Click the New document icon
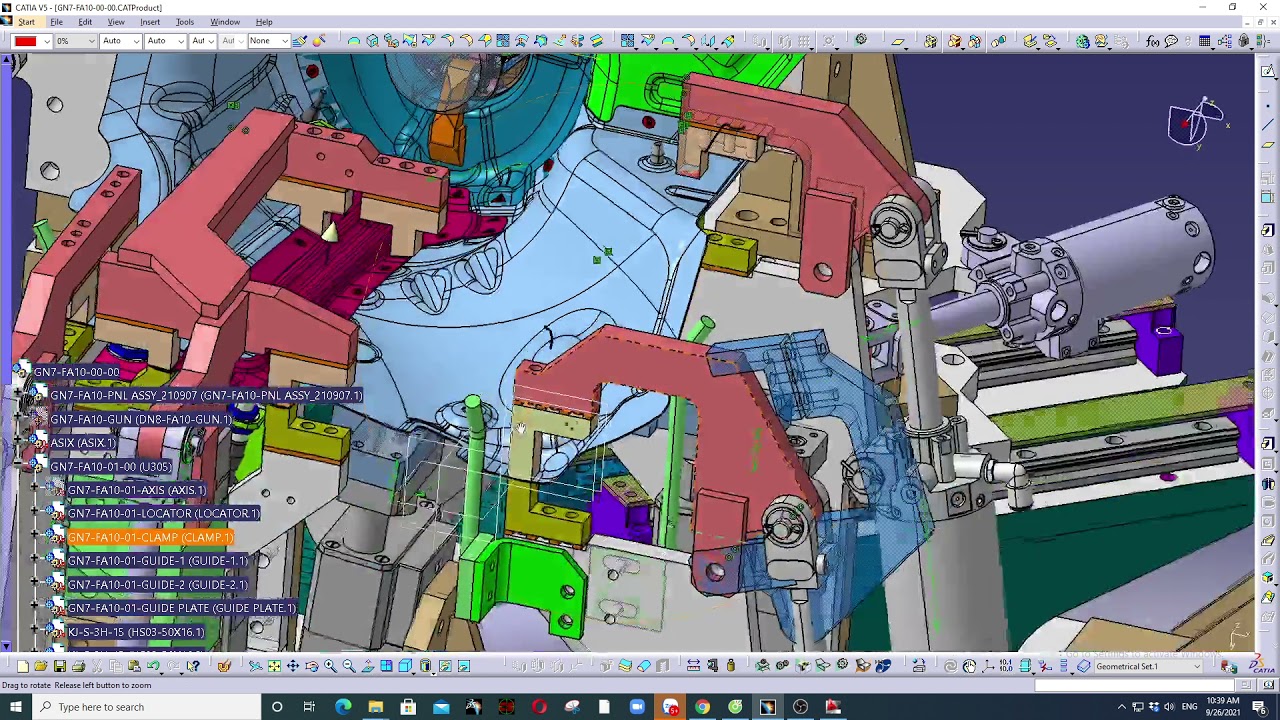Image resolution: width=1280 pixels, height=720 pixels. [x=22, y=666]
